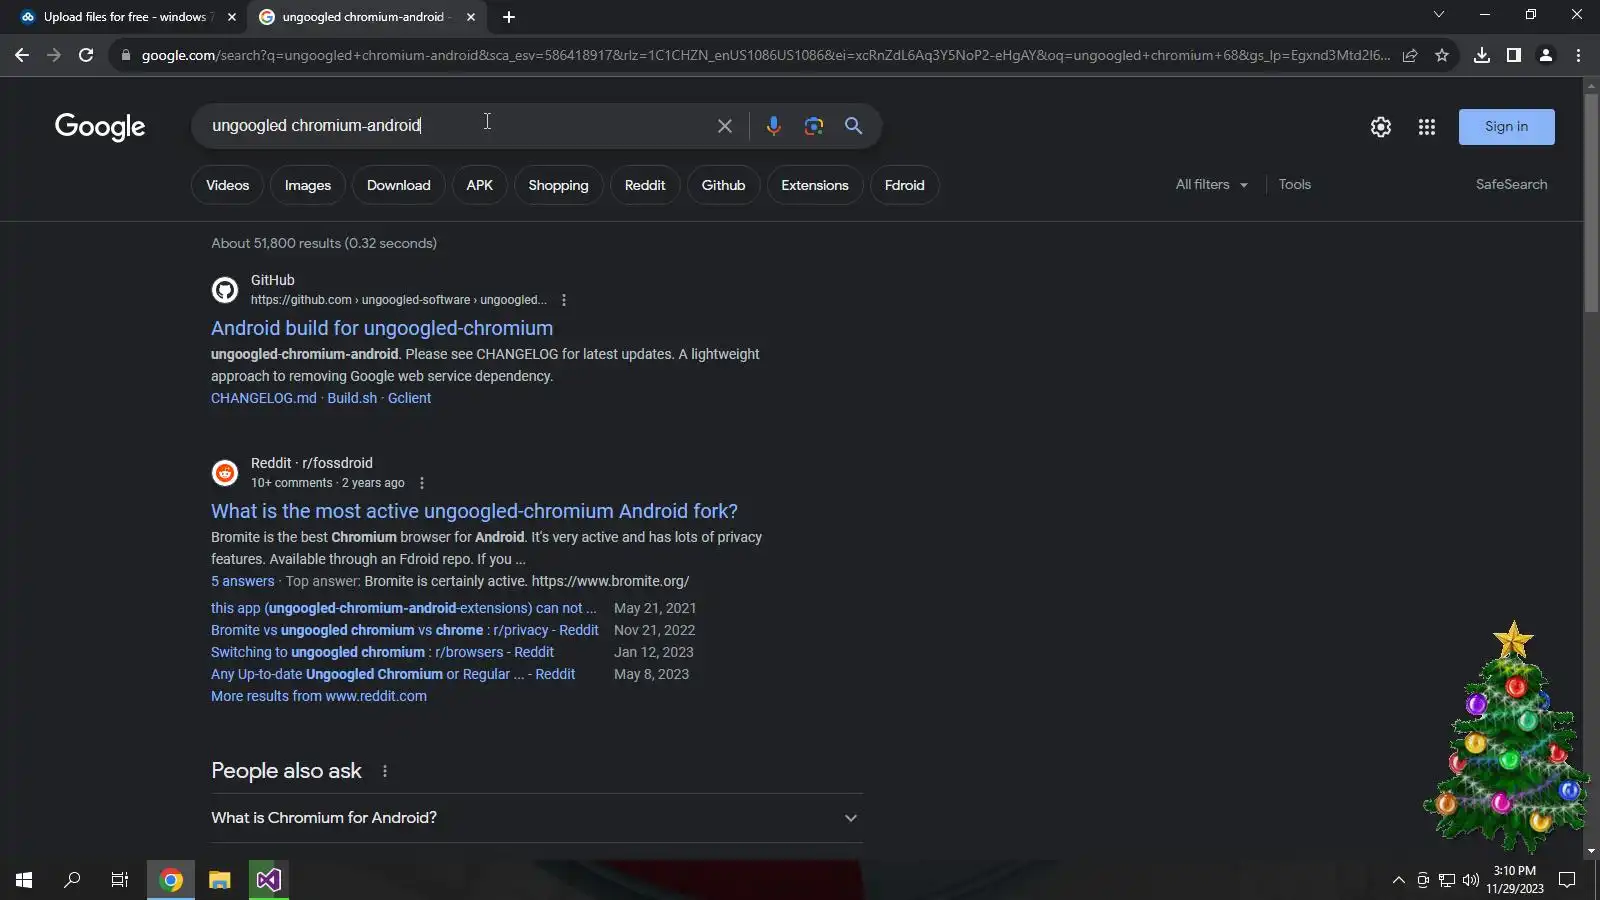
Task: Open the Windows Start menu
Action: pyautogui.click(x=24, y=880)
